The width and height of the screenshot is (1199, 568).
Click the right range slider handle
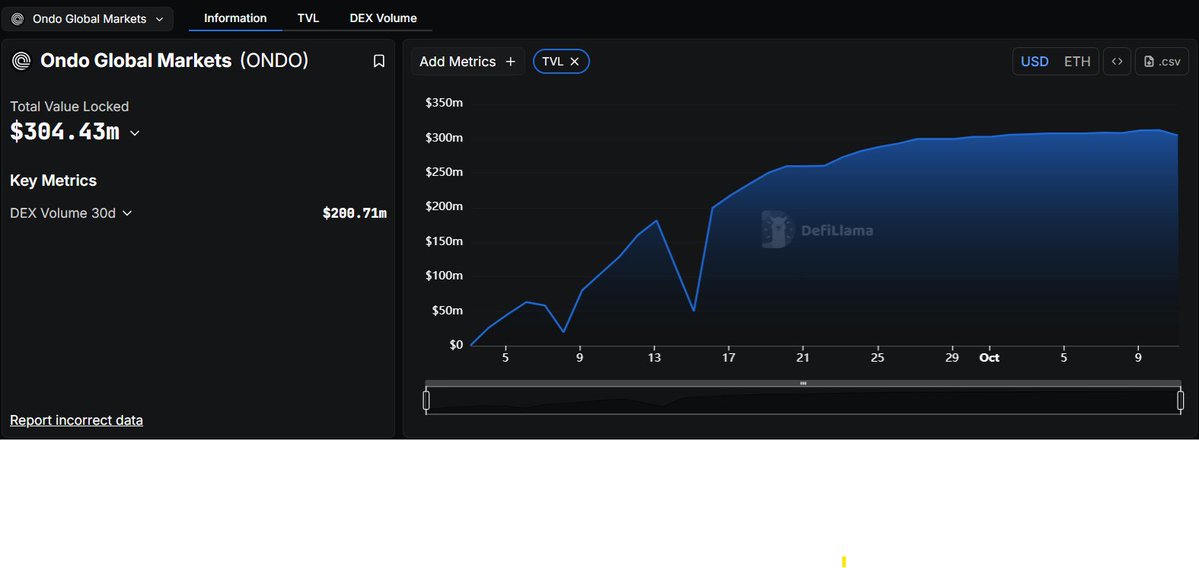(x=1180, y=400)
